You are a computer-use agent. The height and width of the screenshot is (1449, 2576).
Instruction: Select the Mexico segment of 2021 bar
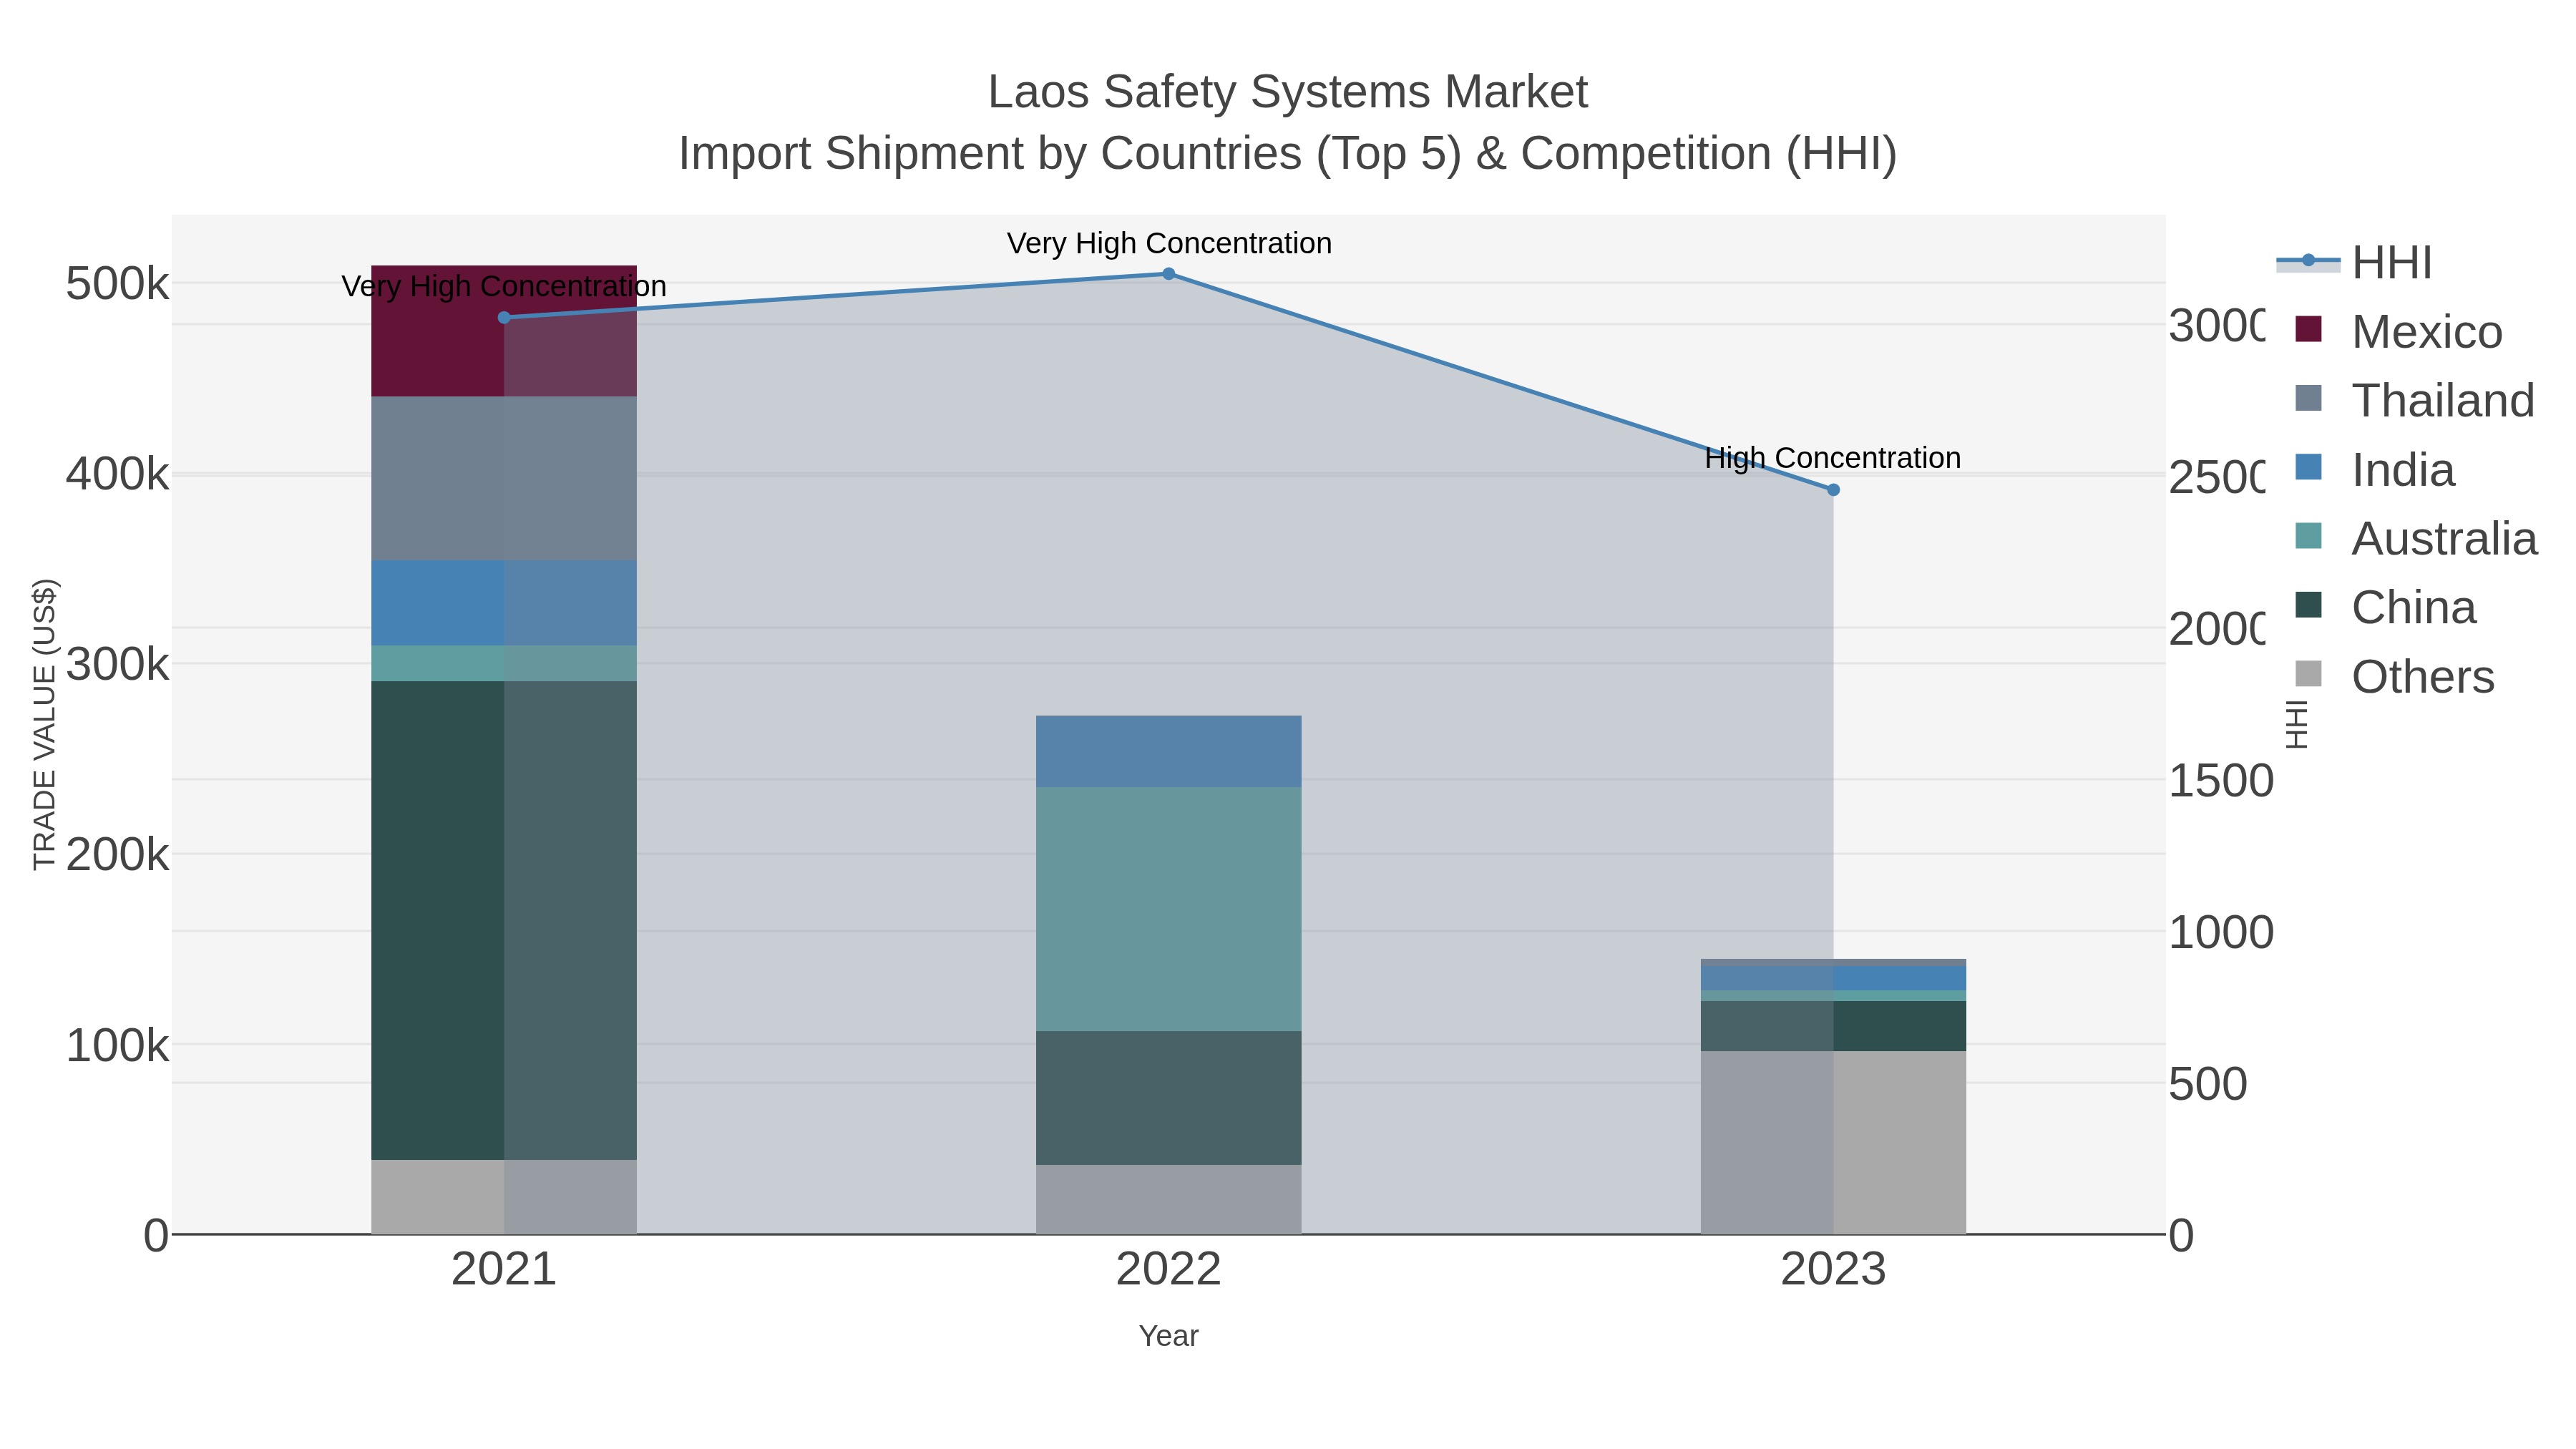504,331
